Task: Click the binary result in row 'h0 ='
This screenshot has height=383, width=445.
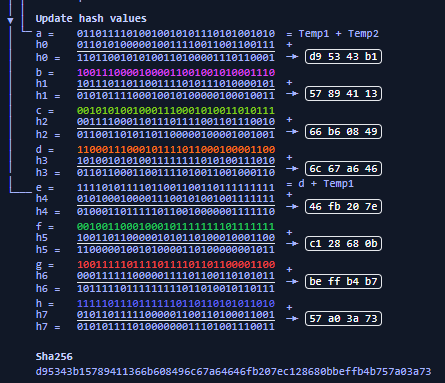Action: [176, 58]
